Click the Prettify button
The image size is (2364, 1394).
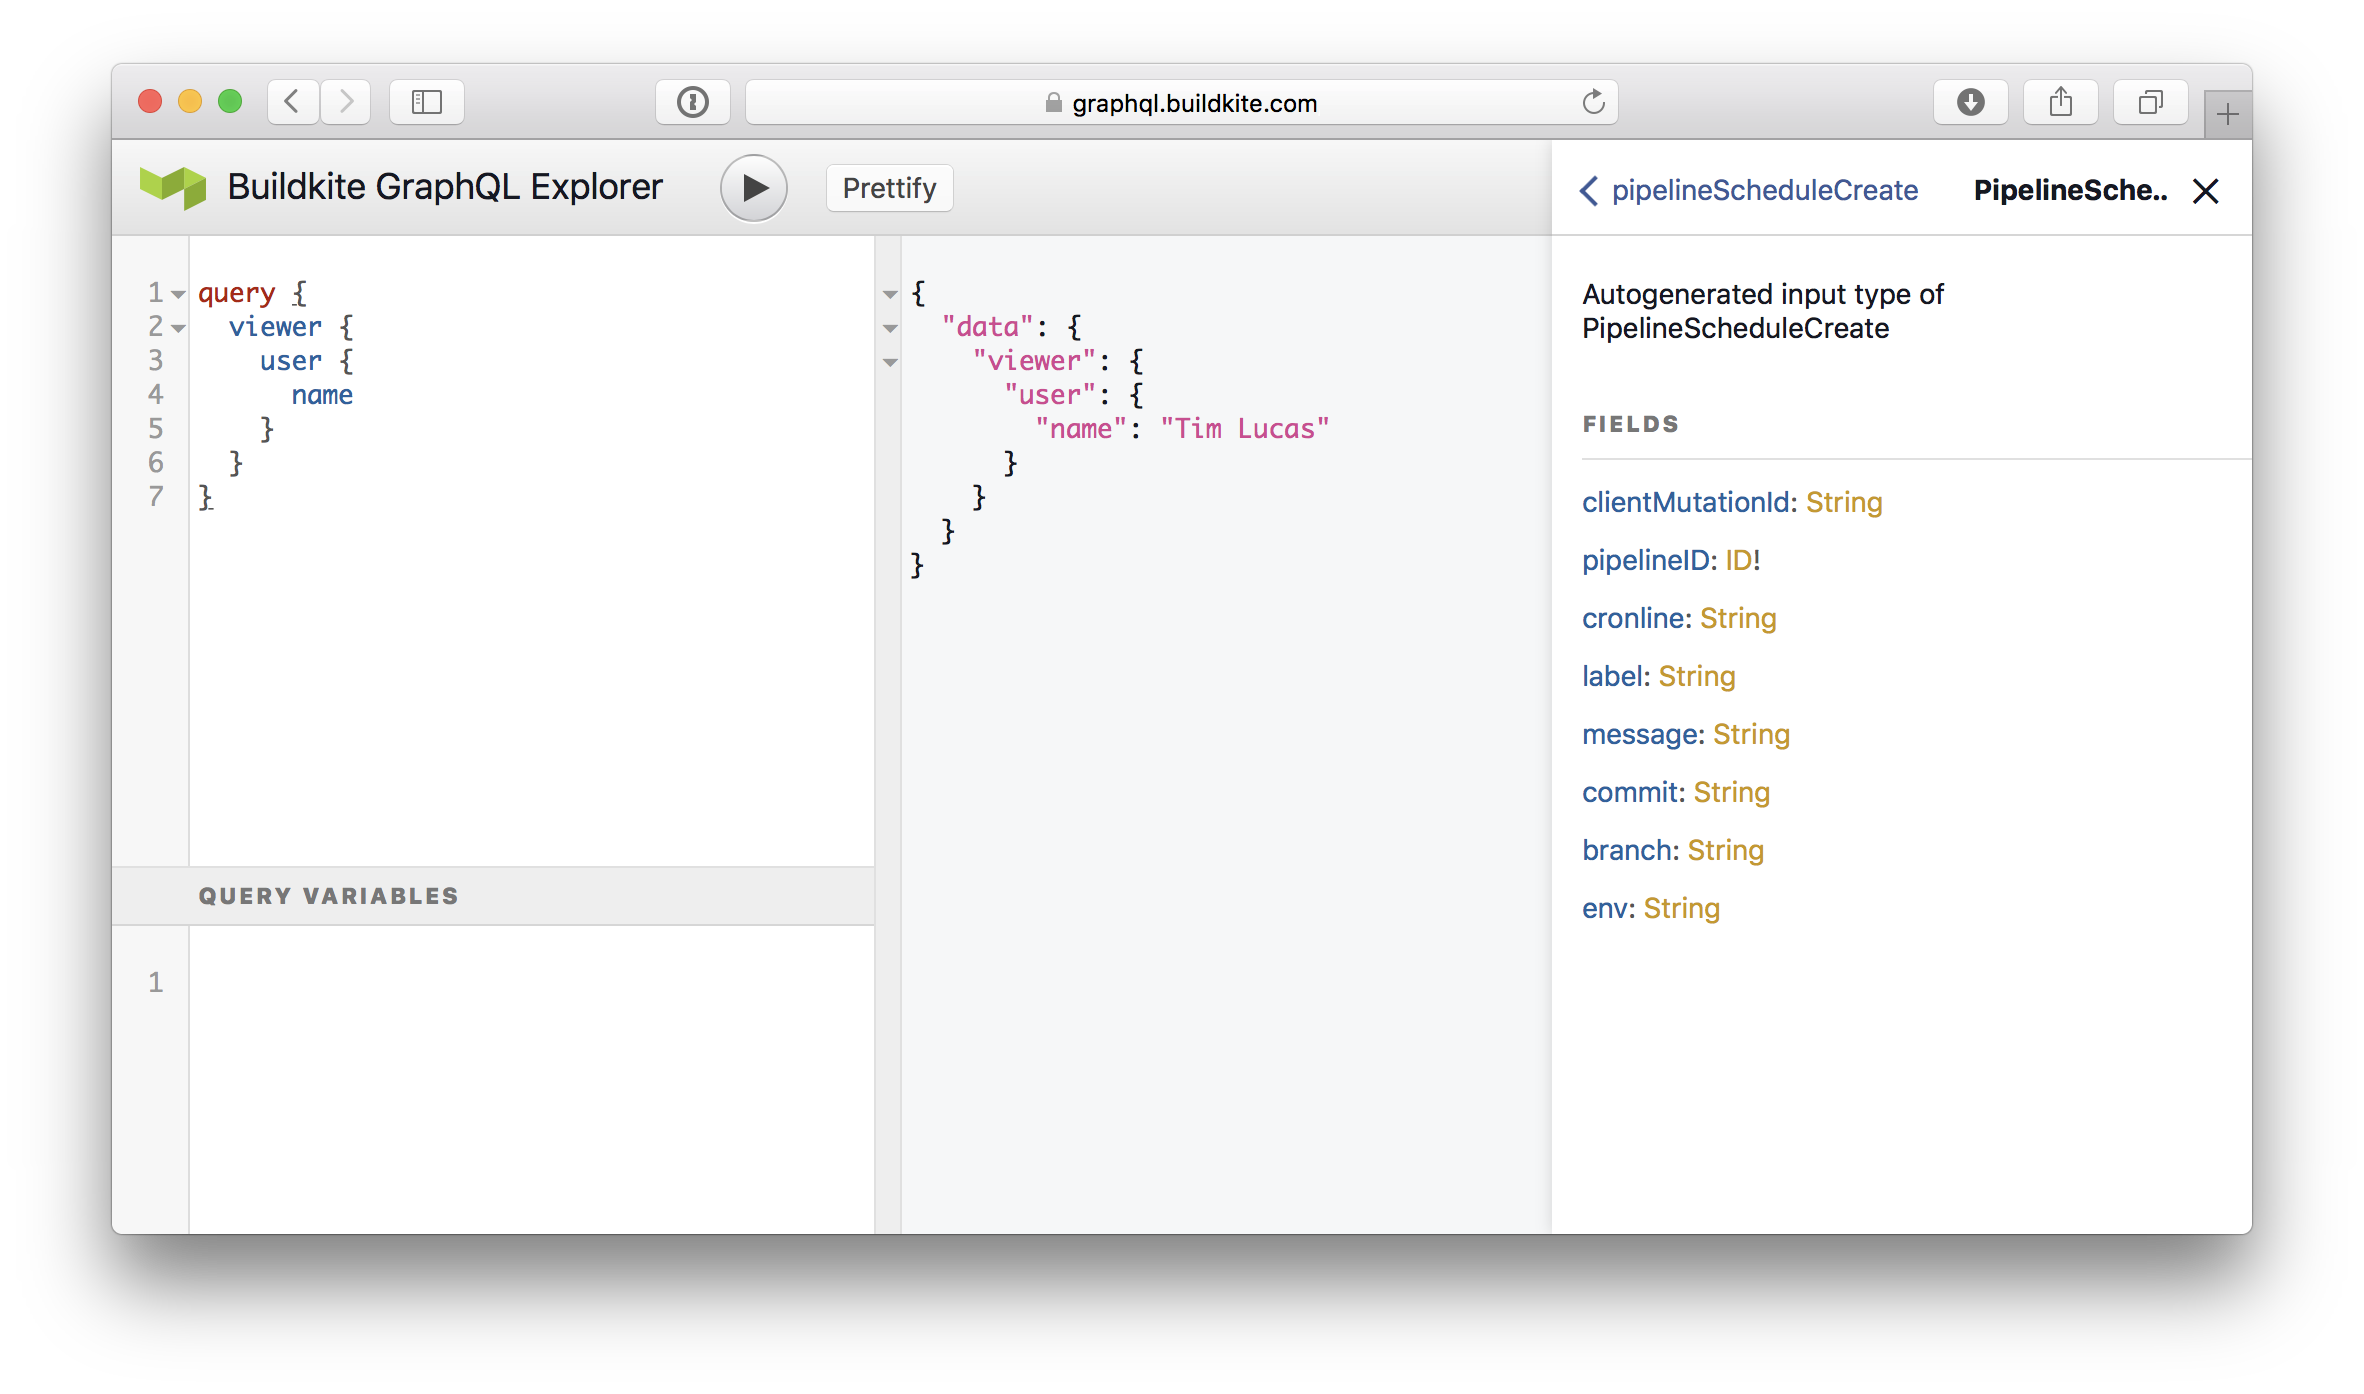[889, 188]
